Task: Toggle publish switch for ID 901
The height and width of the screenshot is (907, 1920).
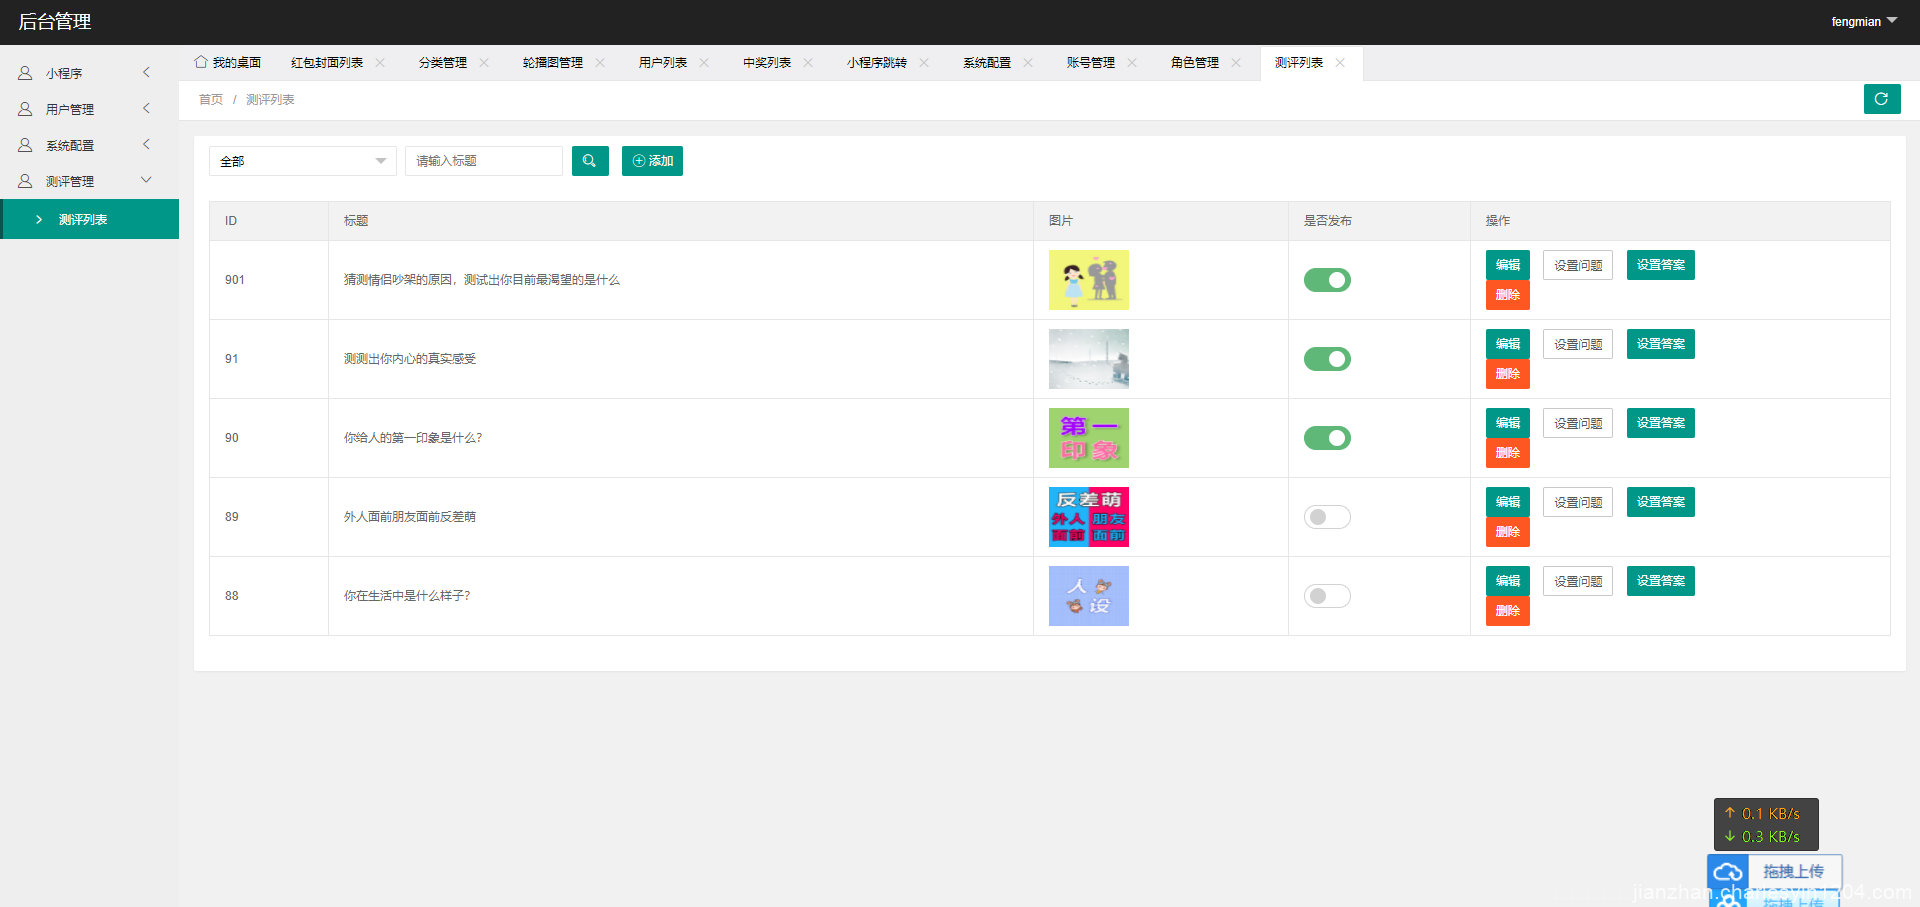Action: coord(1327,280)
